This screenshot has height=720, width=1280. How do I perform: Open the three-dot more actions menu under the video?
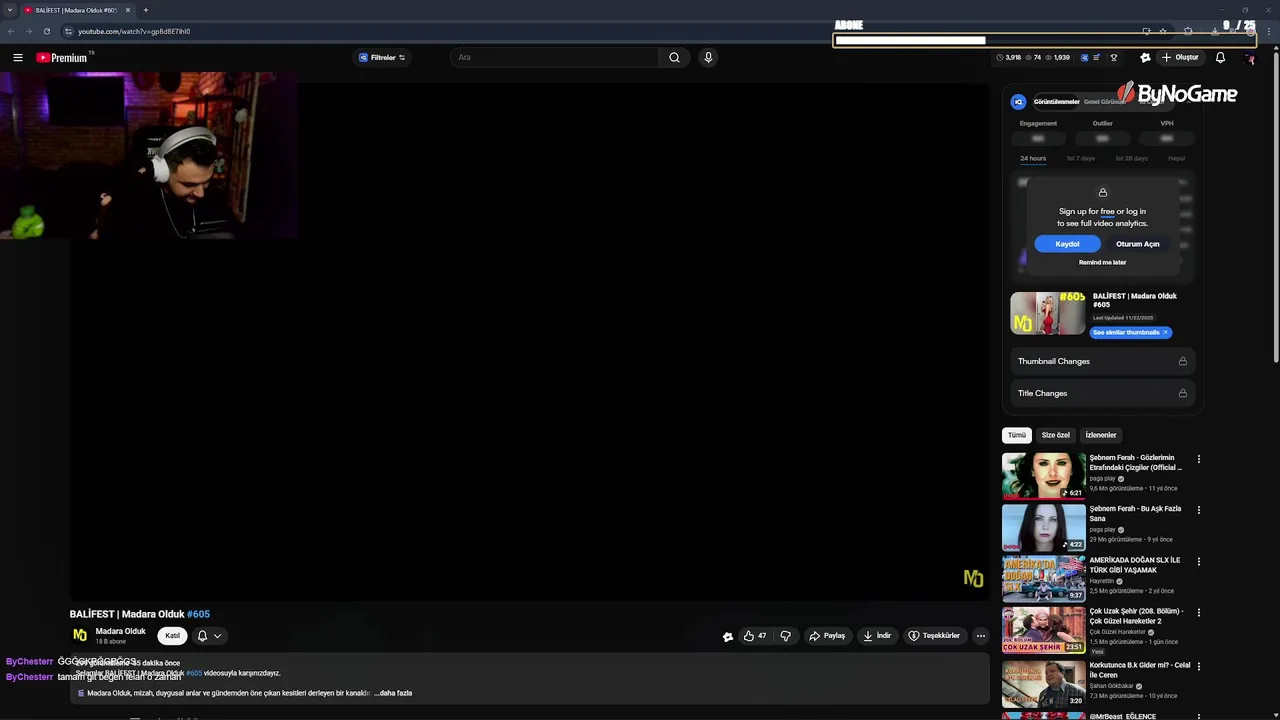click(x=980, y=636)
